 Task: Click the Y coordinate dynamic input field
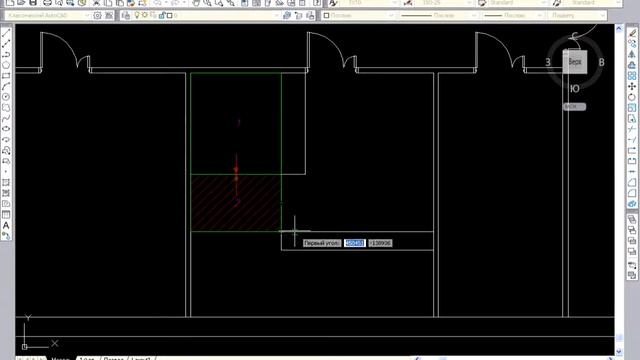click(x=380, y=243)
